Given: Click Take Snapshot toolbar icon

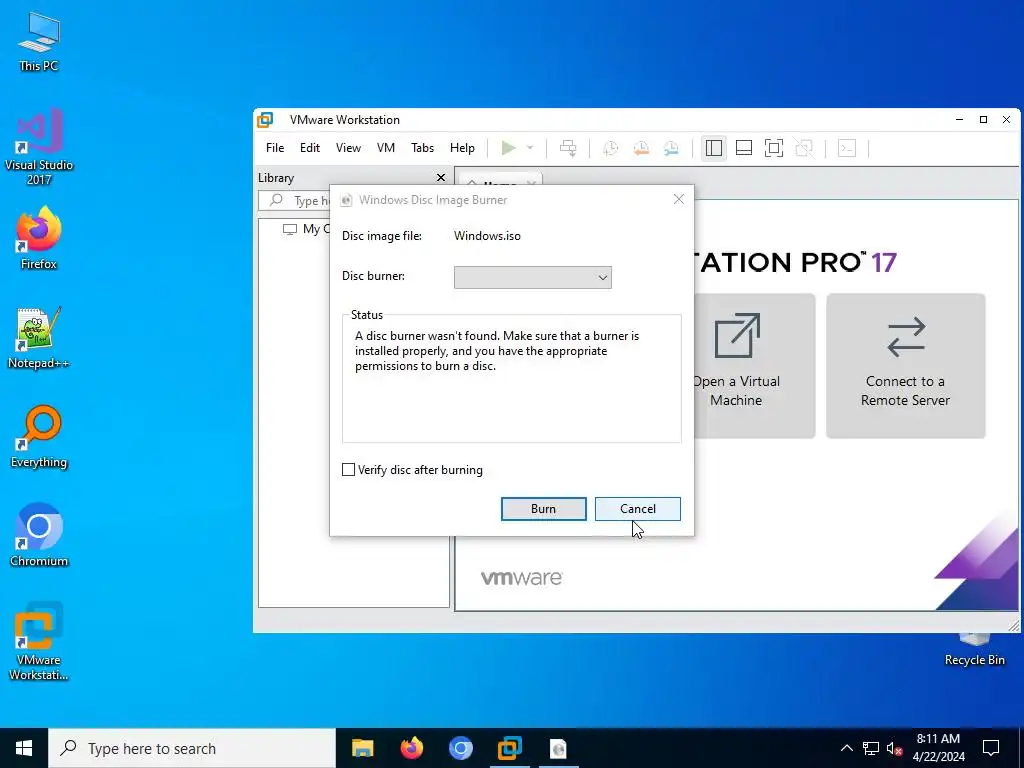Looking at the screenshot, I should (610, 148).
